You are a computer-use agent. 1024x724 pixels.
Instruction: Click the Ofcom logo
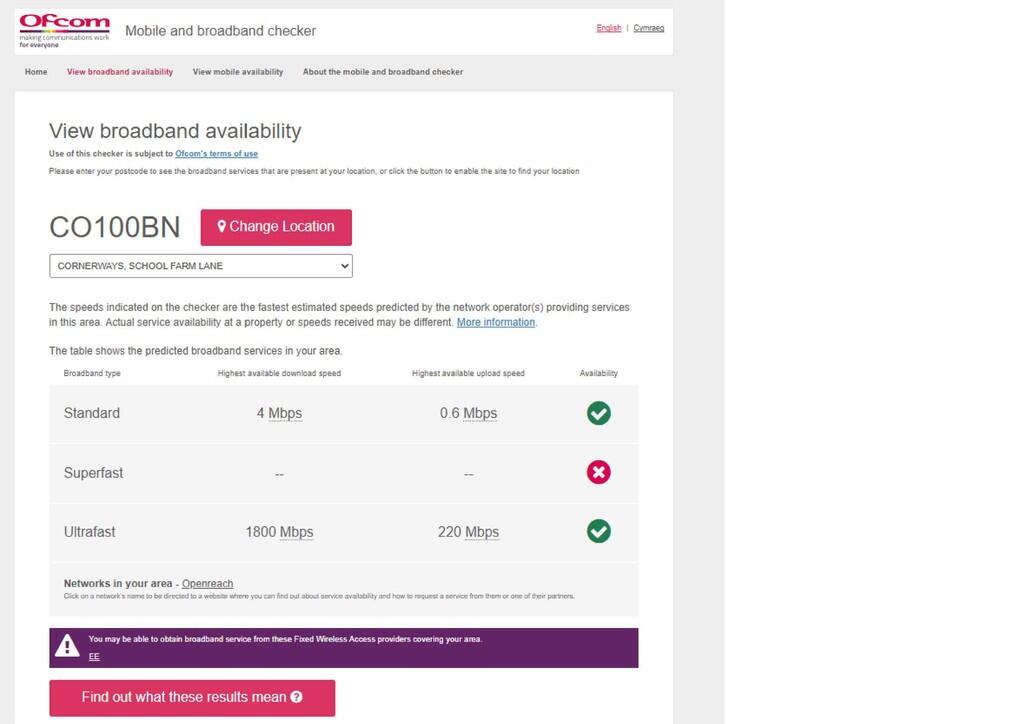(x=64, y=30)
